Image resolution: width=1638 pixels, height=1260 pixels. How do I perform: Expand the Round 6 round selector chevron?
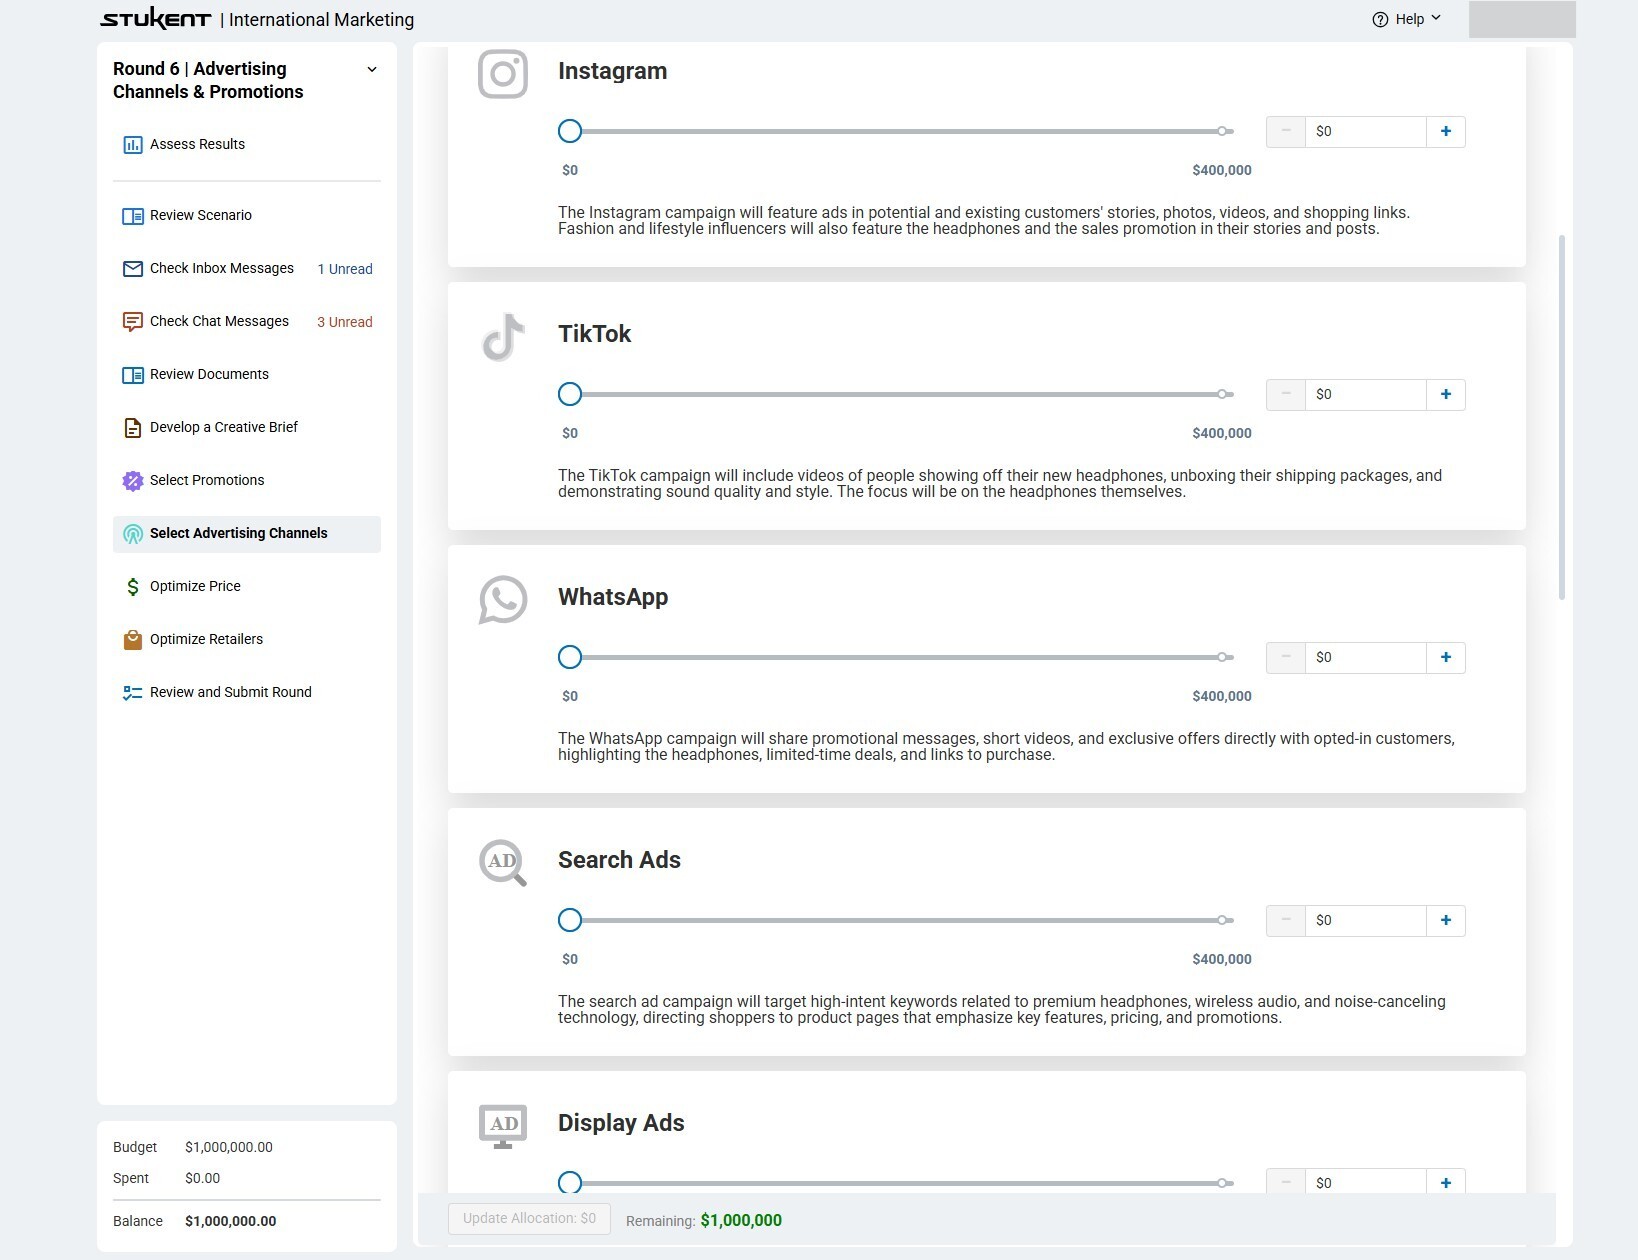click(372, 70)
